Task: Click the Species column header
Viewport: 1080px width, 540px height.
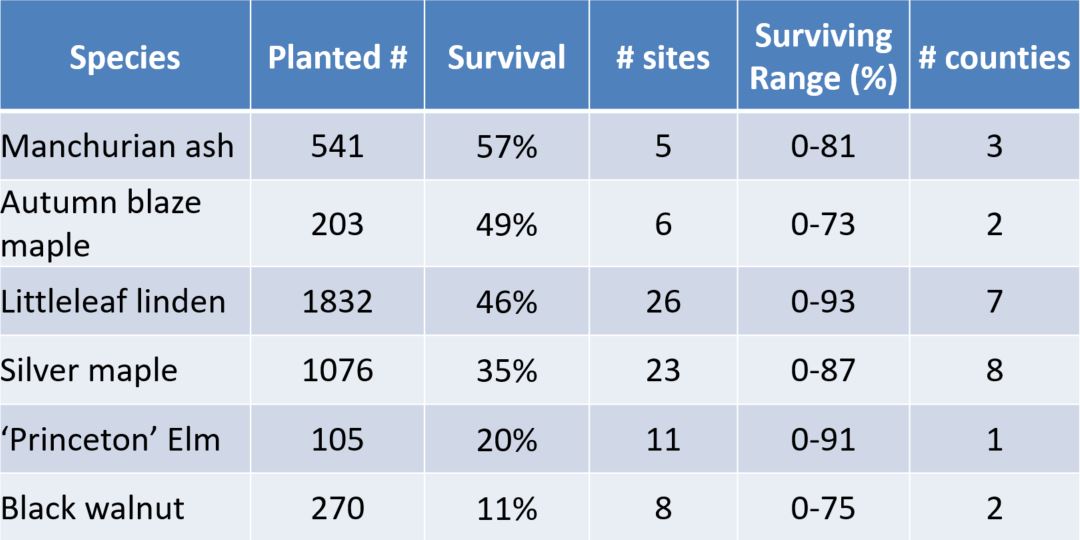Action: tap(125, 57)
